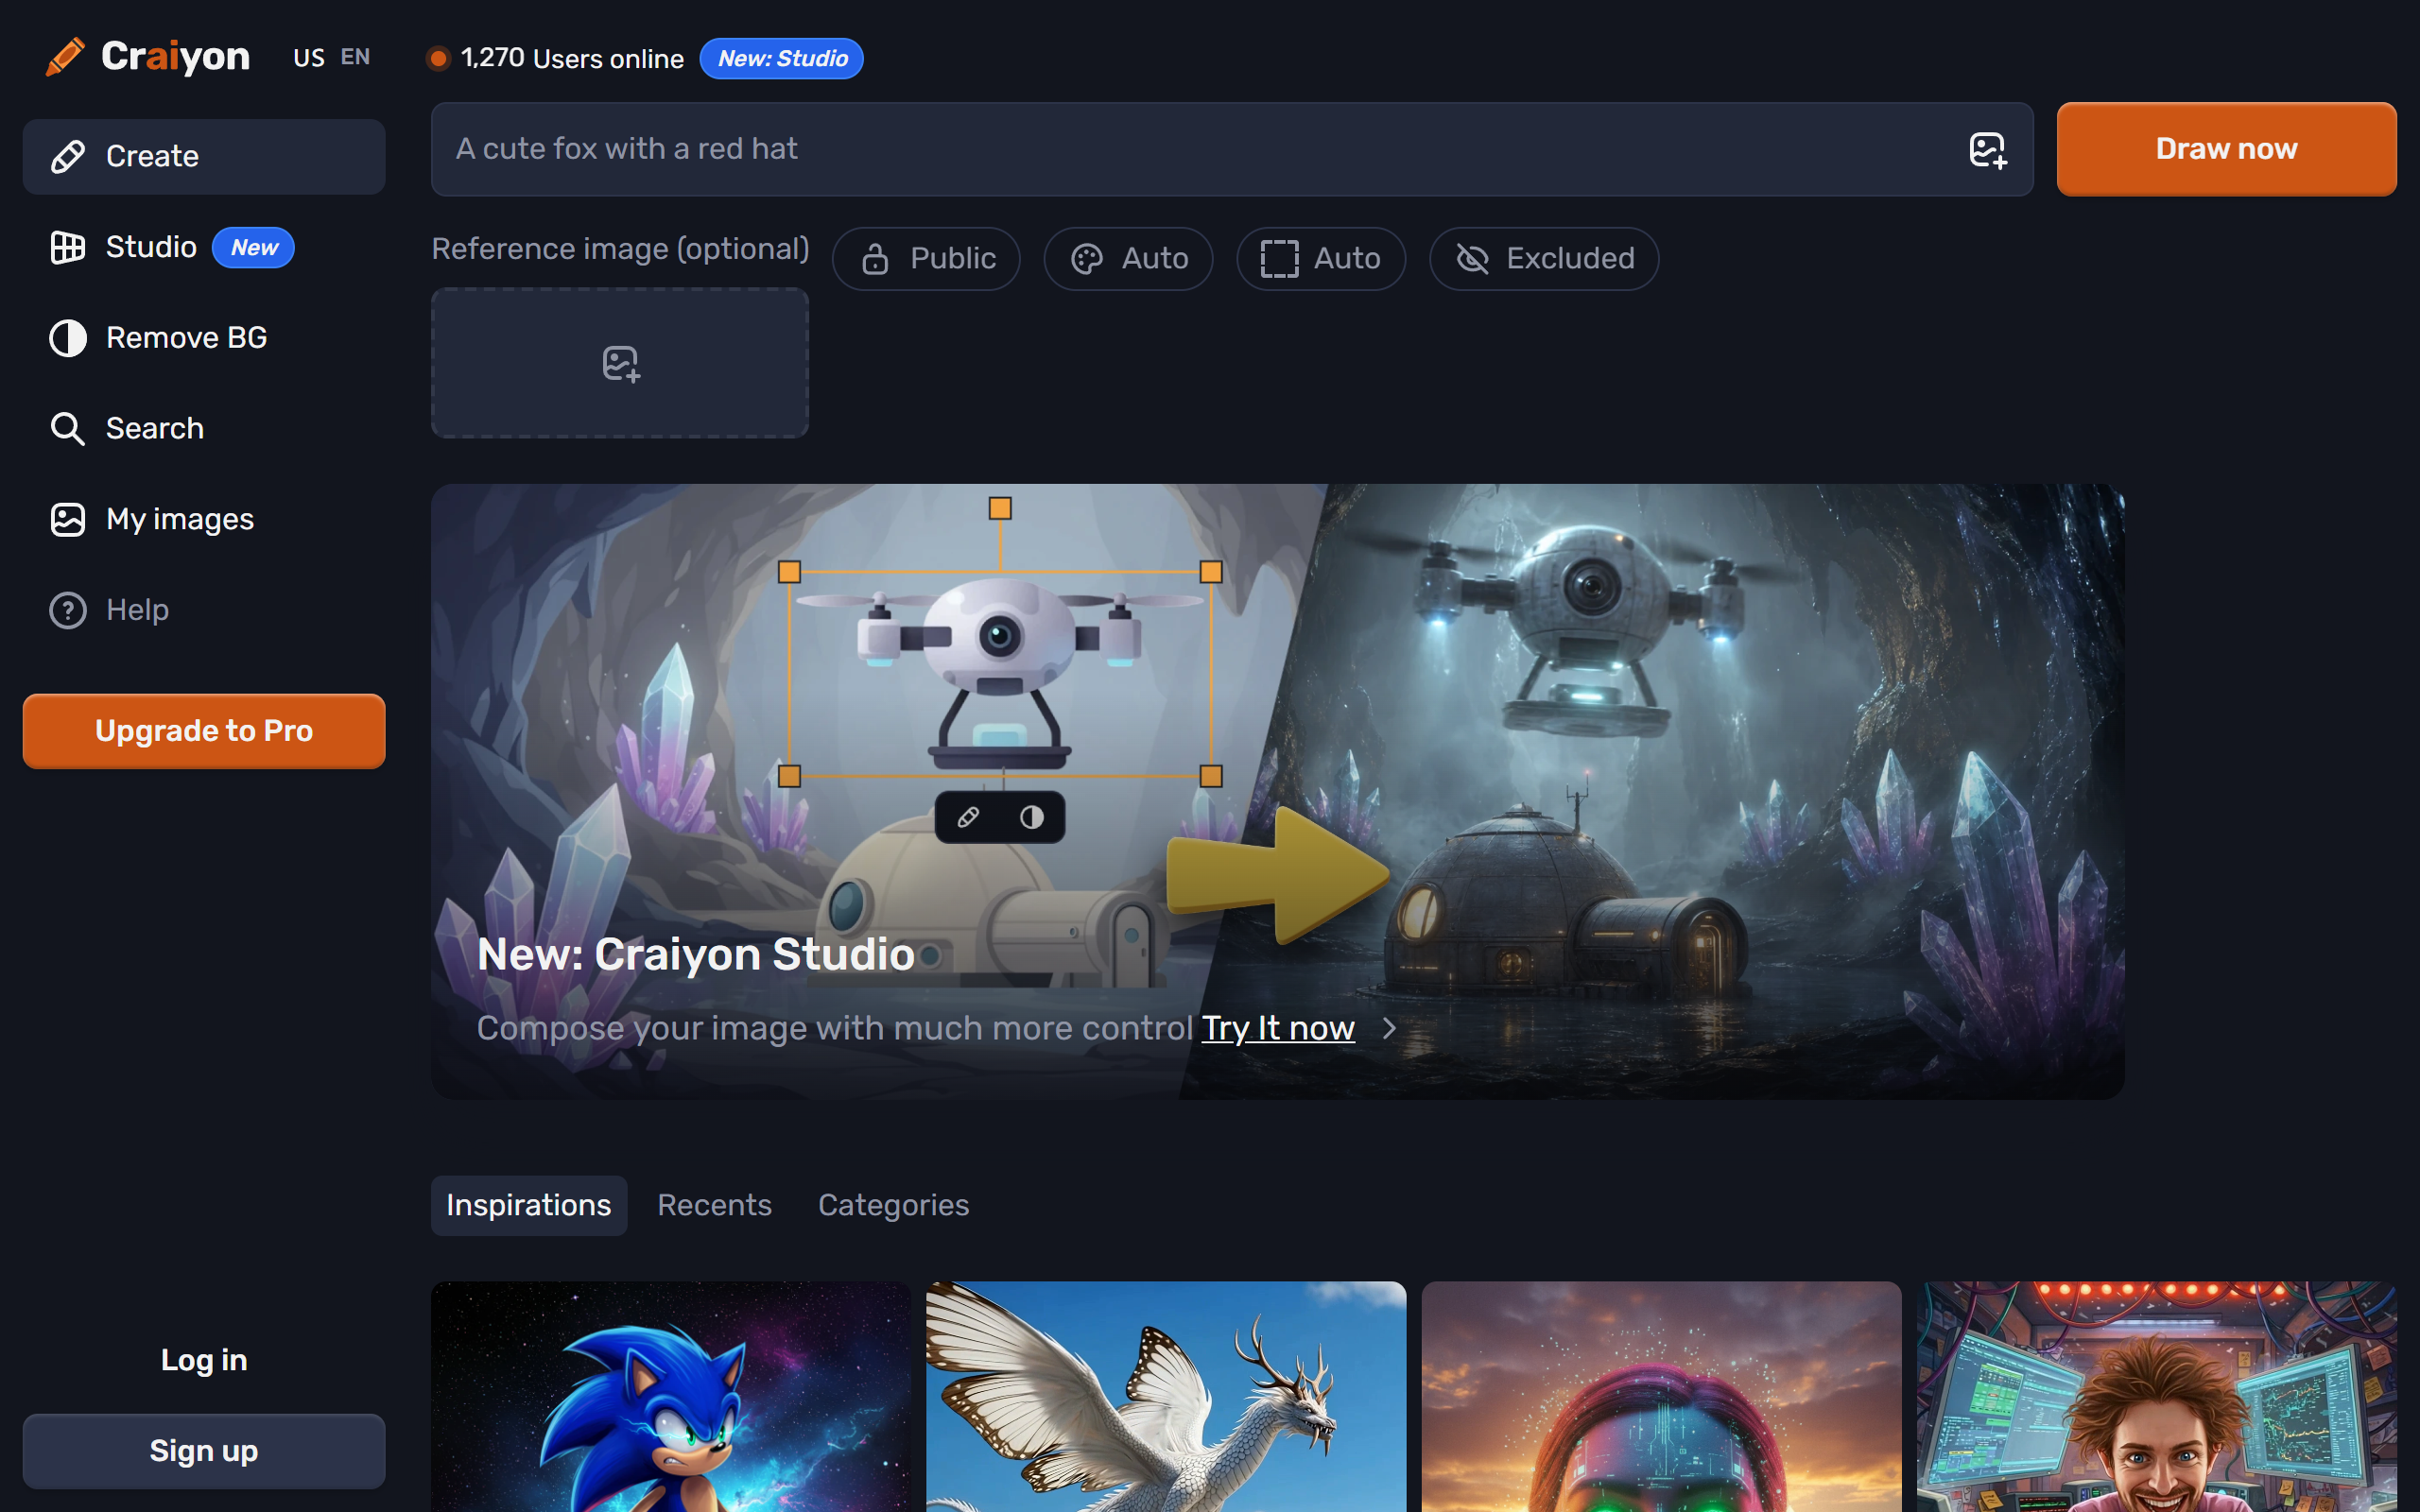Screen dimensions: 2420x1512
Task: Click the Search magnifier icon in sidebar
Action: pyautogui.click(x=67, y=428)
